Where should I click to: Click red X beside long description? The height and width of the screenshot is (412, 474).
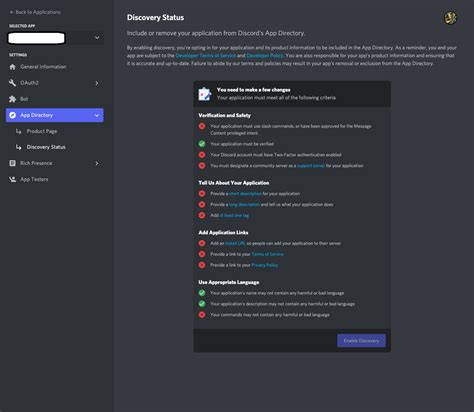(x=202, y=204)
